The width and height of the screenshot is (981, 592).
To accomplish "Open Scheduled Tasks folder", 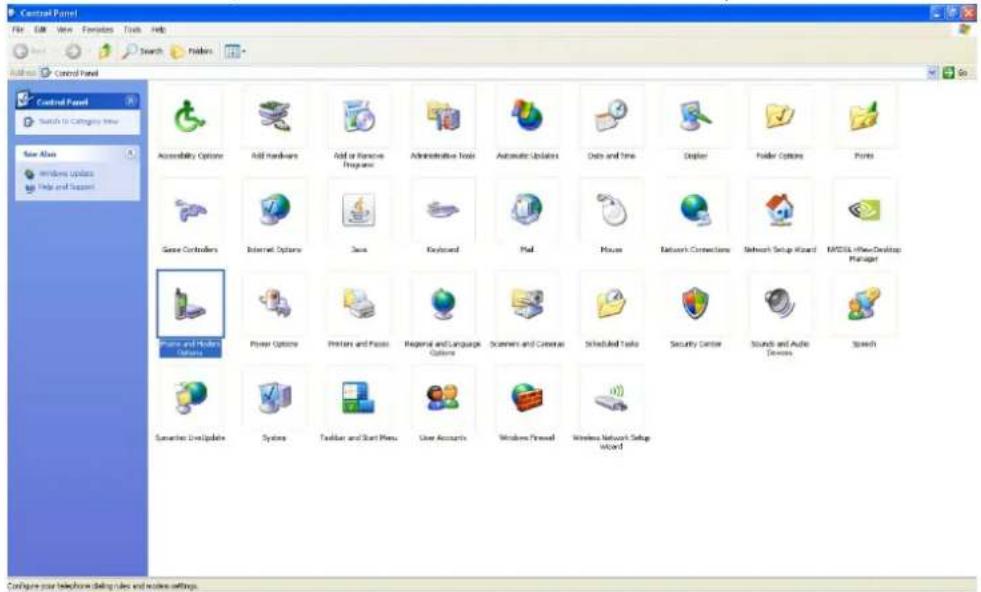I will (x=611, y=304).
